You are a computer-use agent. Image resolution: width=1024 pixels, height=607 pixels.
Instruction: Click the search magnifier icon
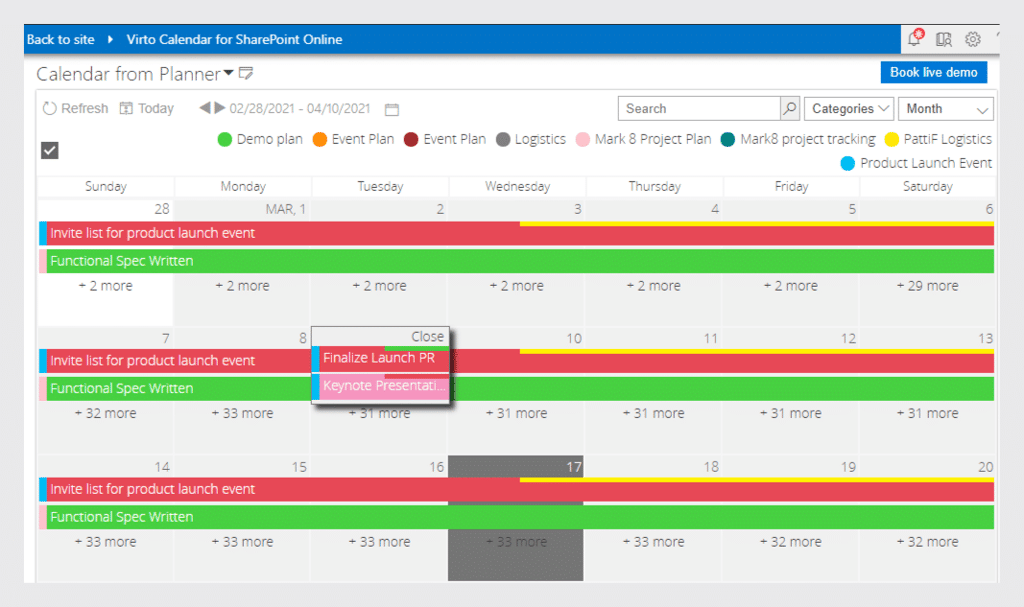790,108
